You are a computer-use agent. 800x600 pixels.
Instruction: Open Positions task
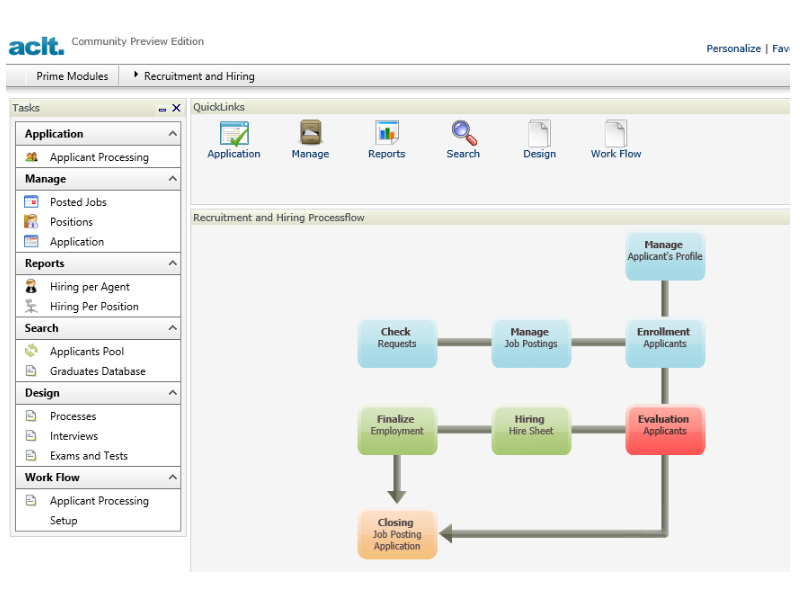point(71,222)
